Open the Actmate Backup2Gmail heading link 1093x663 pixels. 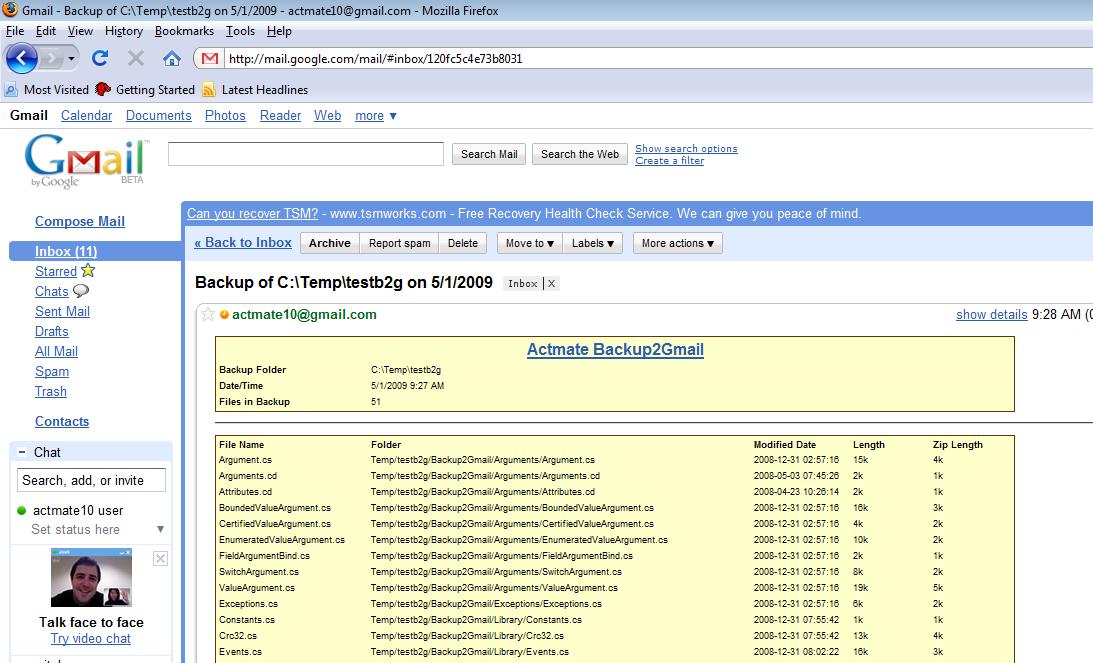[x=615, y=349]
